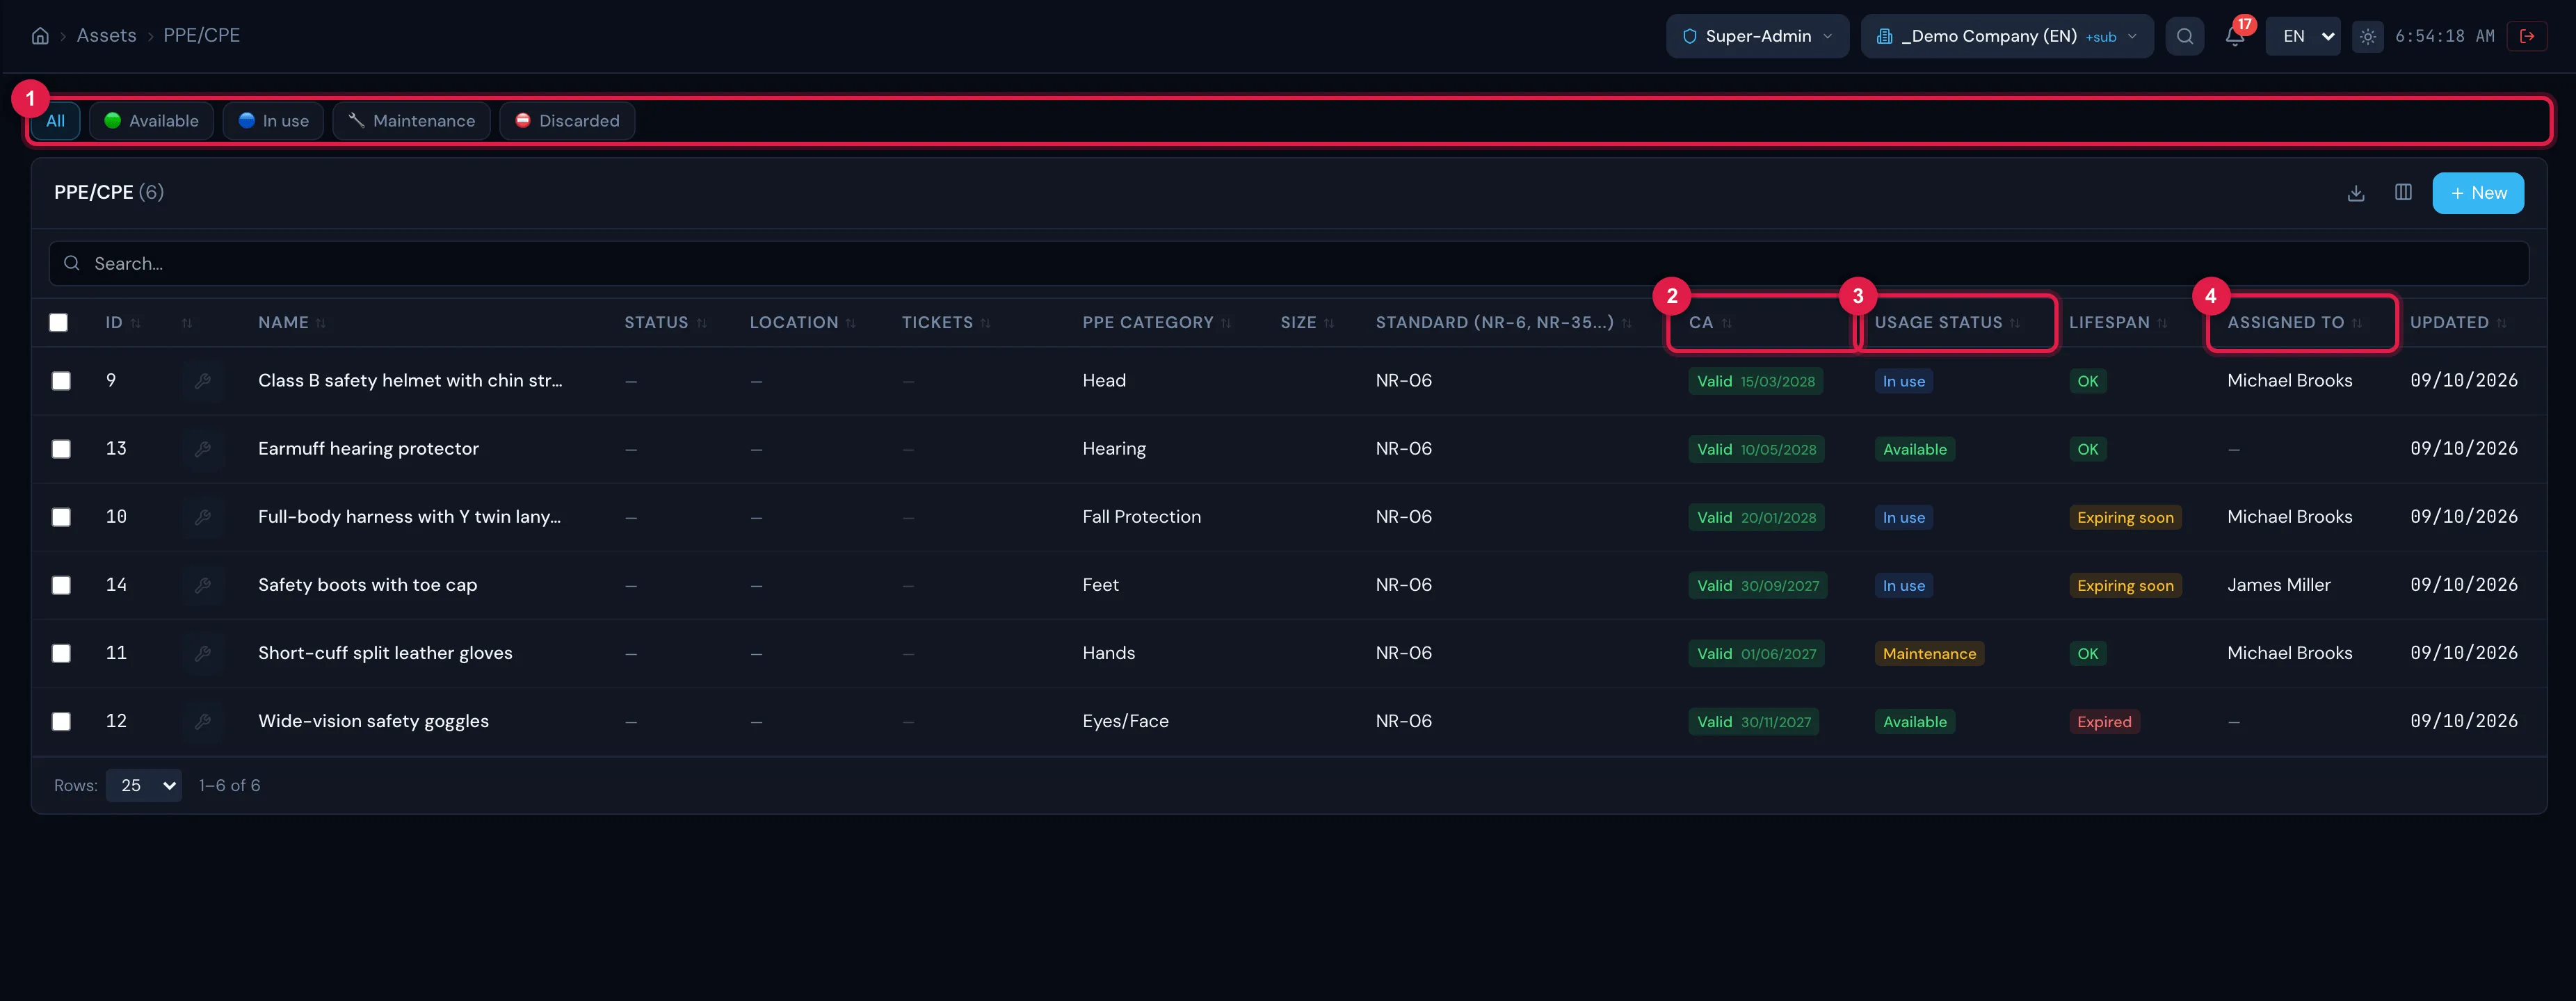
Task: Tick the select-all header checkbox
Action: (x=58, y=322)
